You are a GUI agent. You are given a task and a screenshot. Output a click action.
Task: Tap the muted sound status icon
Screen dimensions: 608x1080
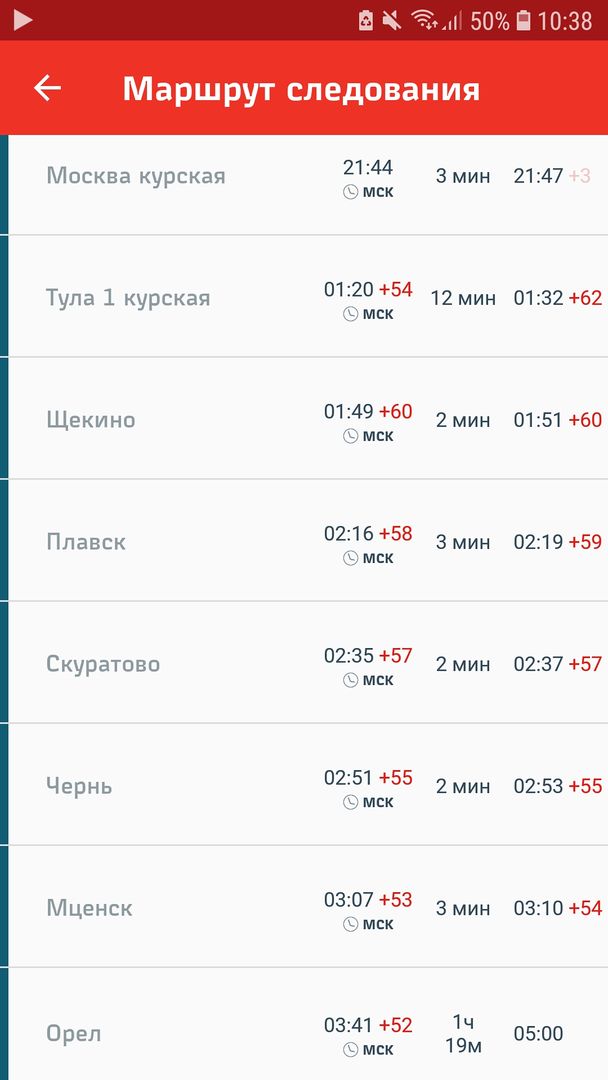[392, 20]
